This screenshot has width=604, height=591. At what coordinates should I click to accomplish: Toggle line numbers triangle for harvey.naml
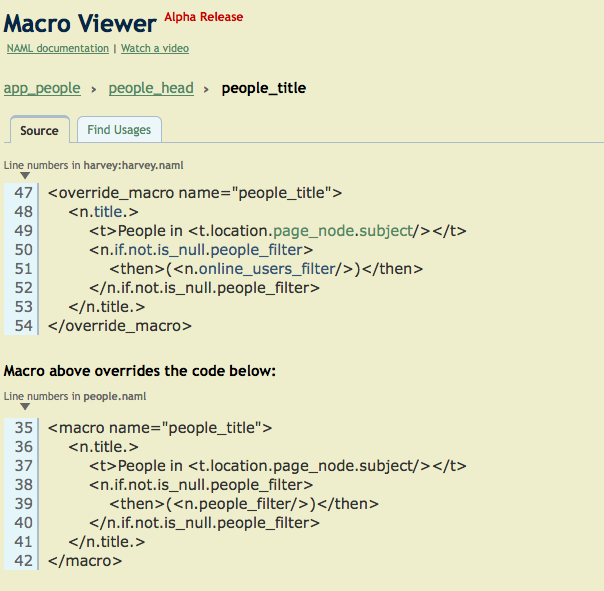pyautogui.click(x=25, y=176)
